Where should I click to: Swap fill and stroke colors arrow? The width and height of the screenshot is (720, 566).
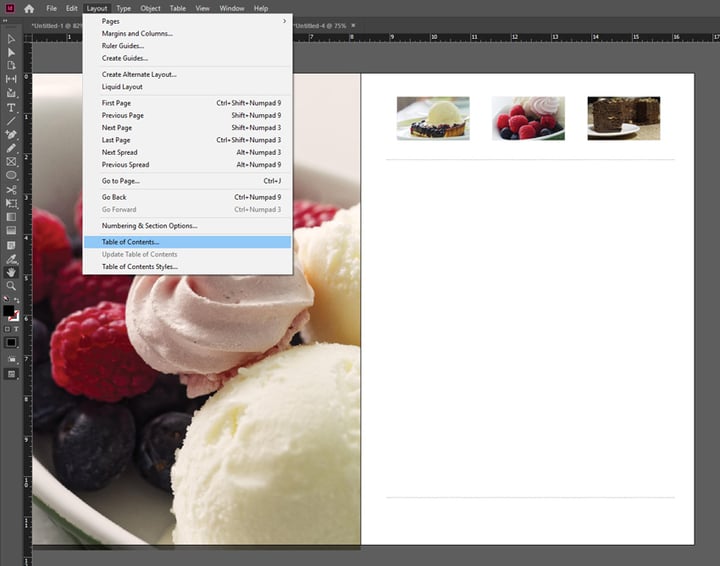click(17, 300)
